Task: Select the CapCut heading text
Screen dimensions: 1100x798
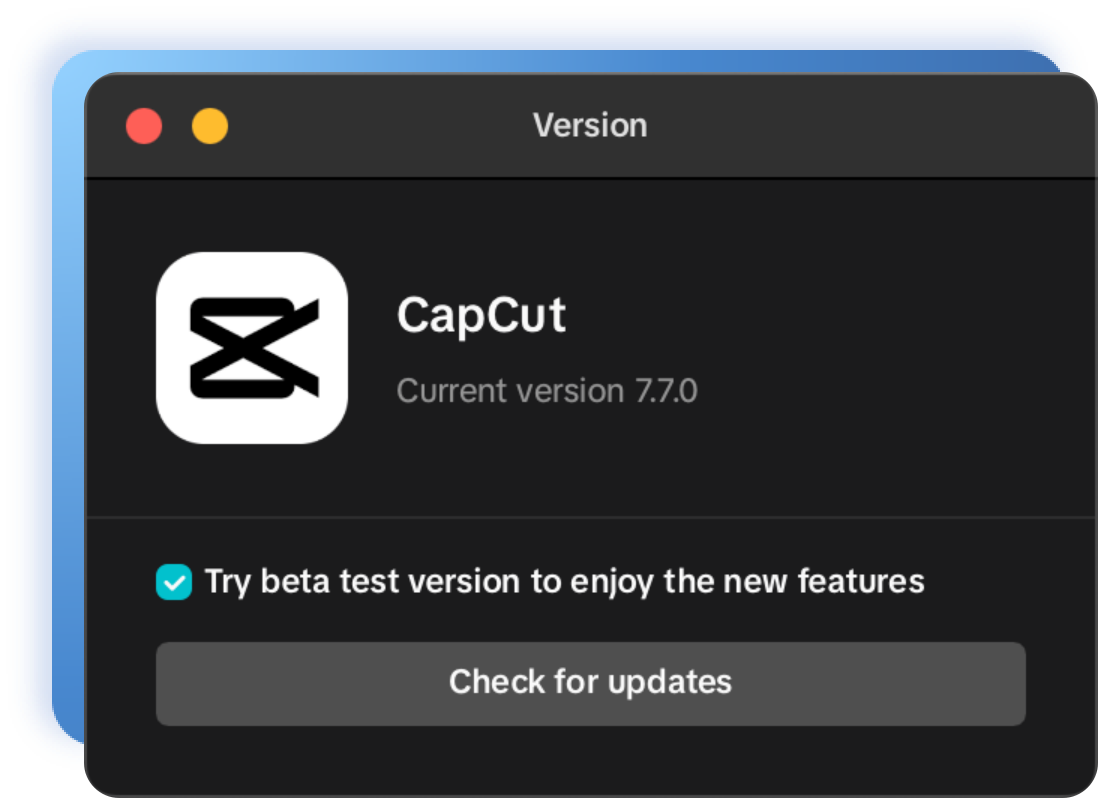Action: click(483, 315)
